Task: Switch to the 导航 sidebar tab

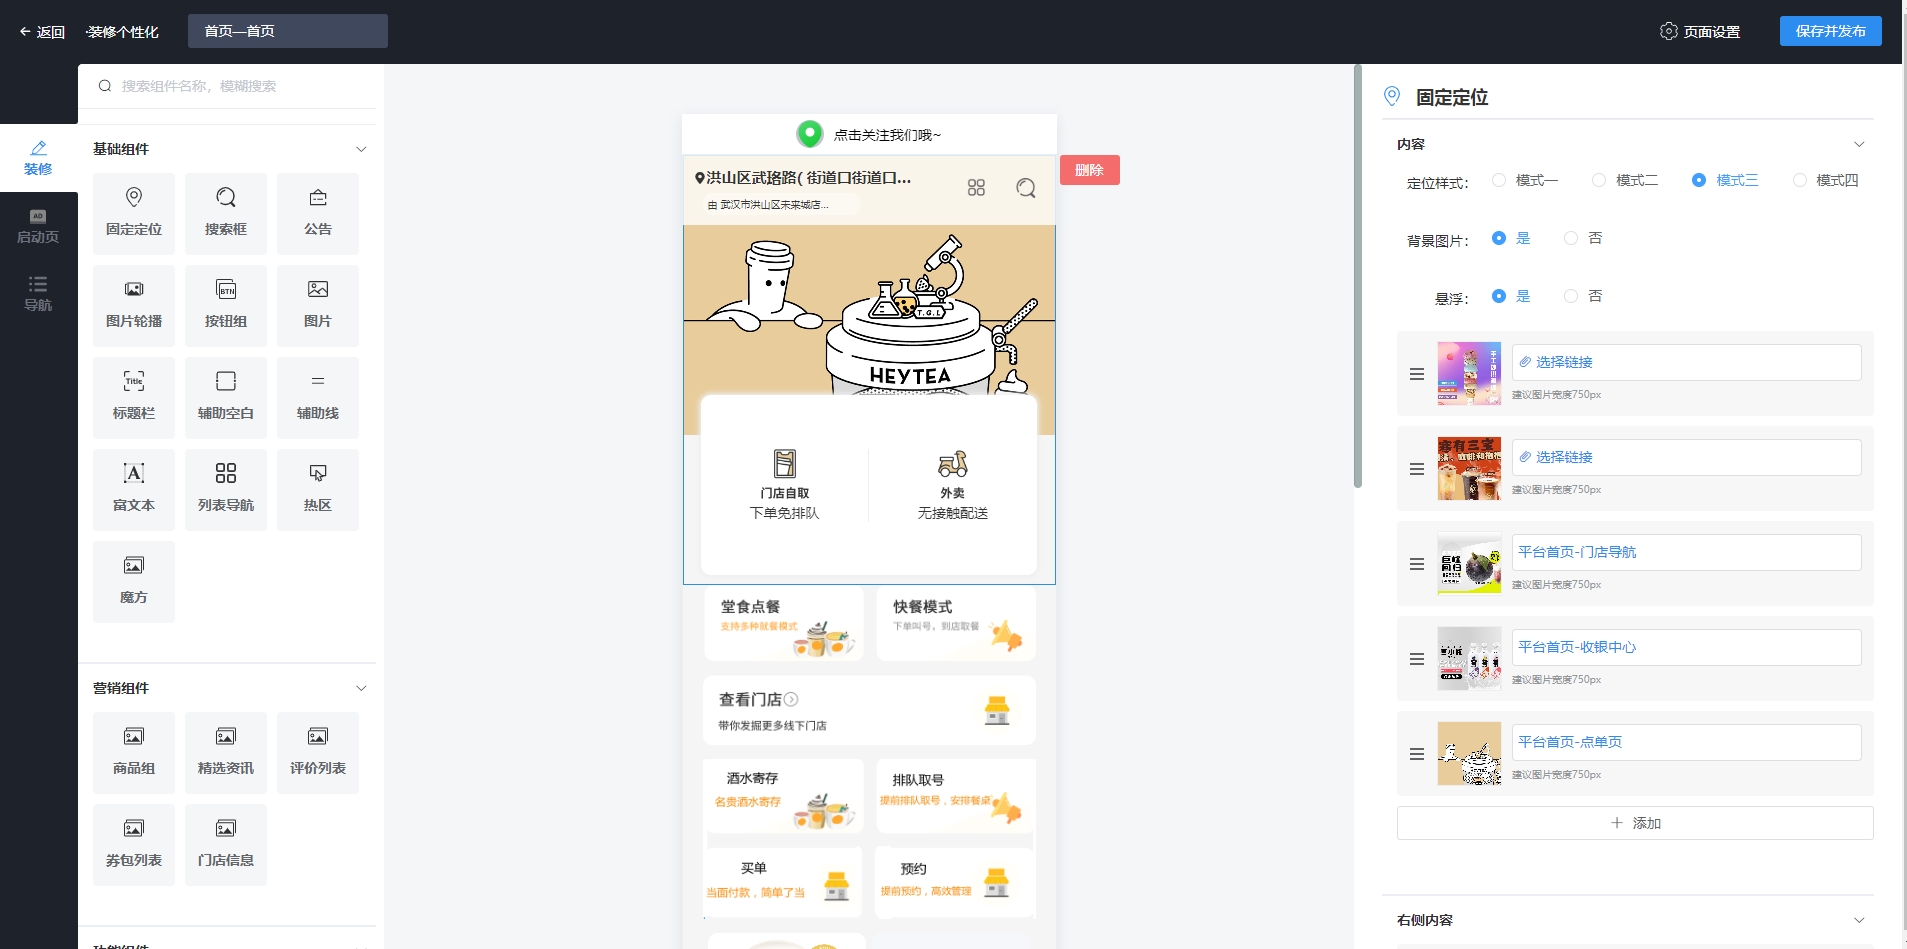Action: pyautogui.click(x=38, y=294)
